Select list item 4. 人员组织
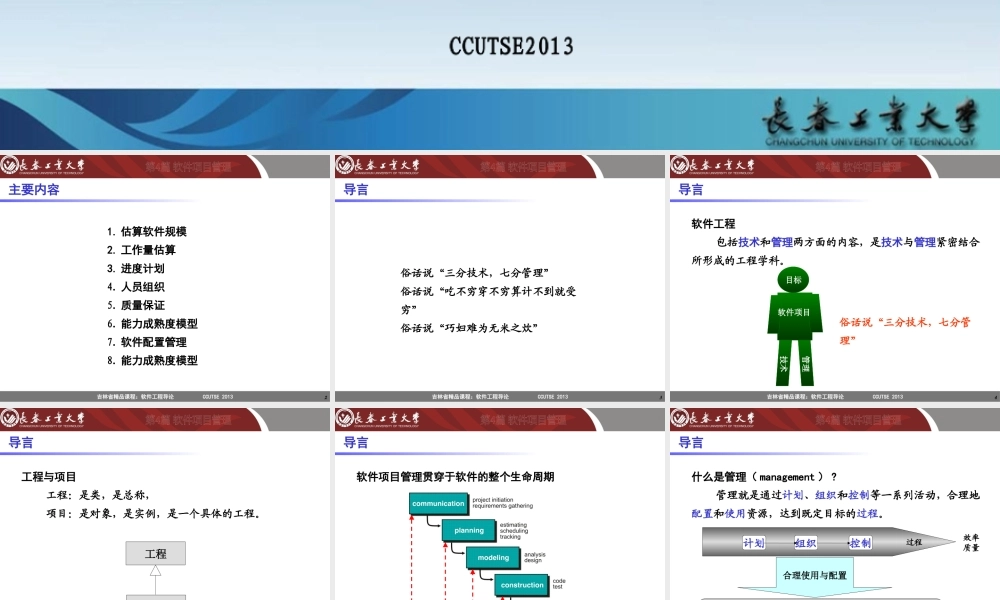The image size is (1000, 600). [x=135, y=287]
